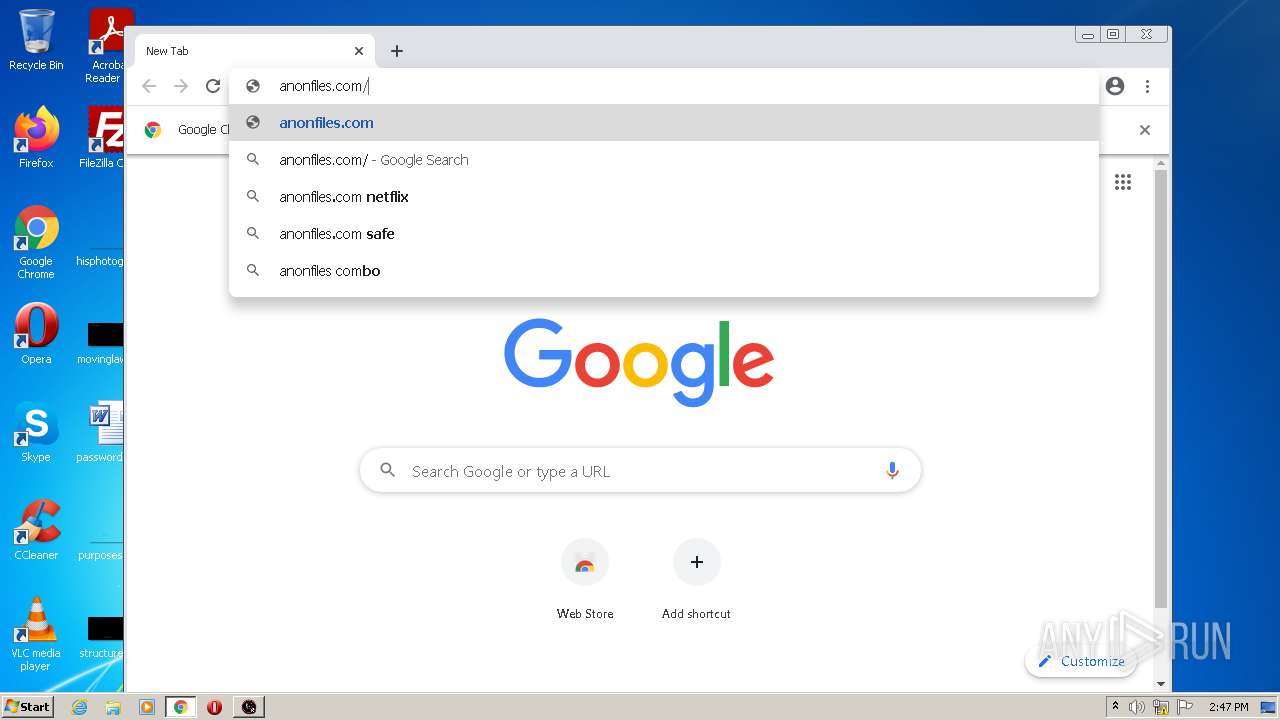This screenshot has height=720, width=1280.
Task: Choose 'anonfiles combo' suggestion
Action: (664, 271)
